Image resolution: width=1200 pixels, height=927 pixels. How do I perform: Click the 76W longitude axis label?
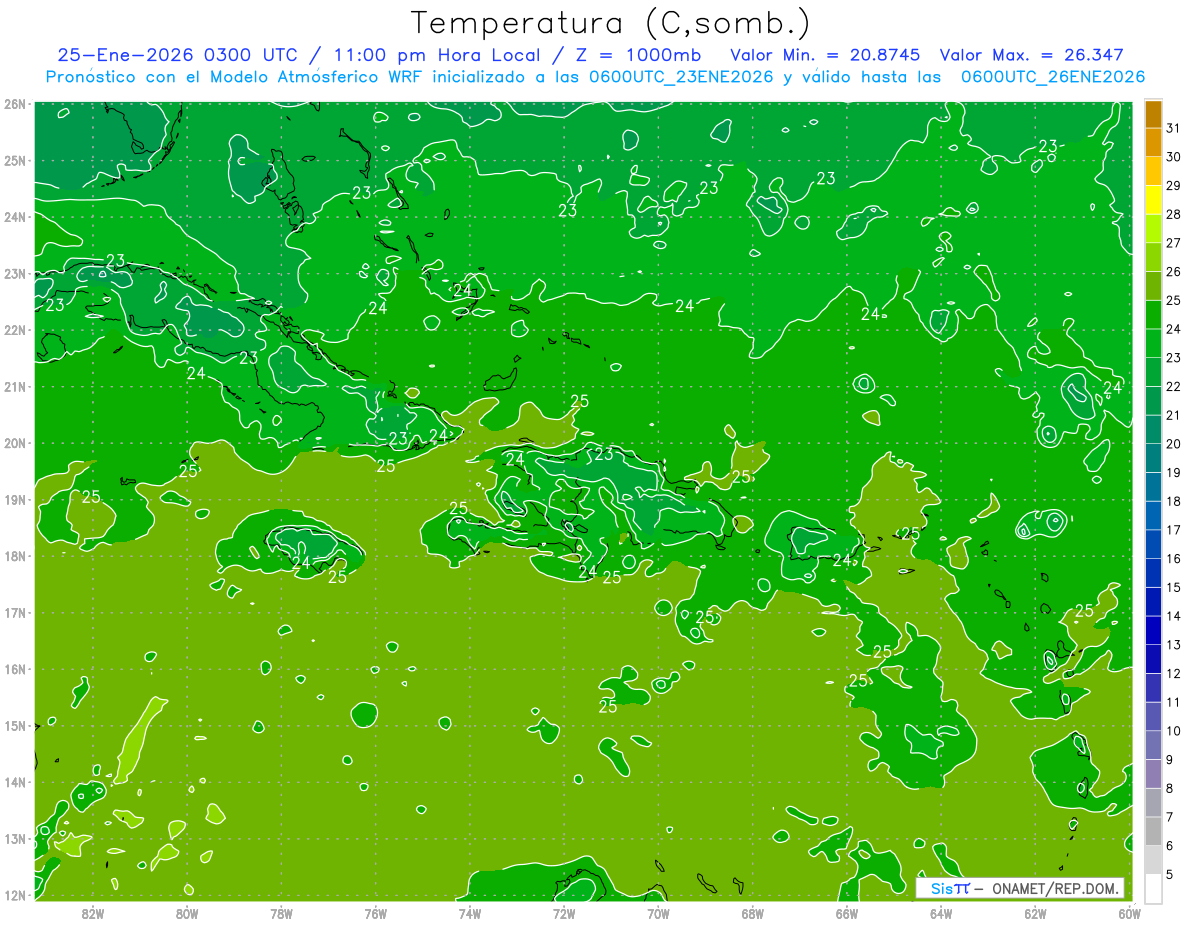(x=376, y=913)
